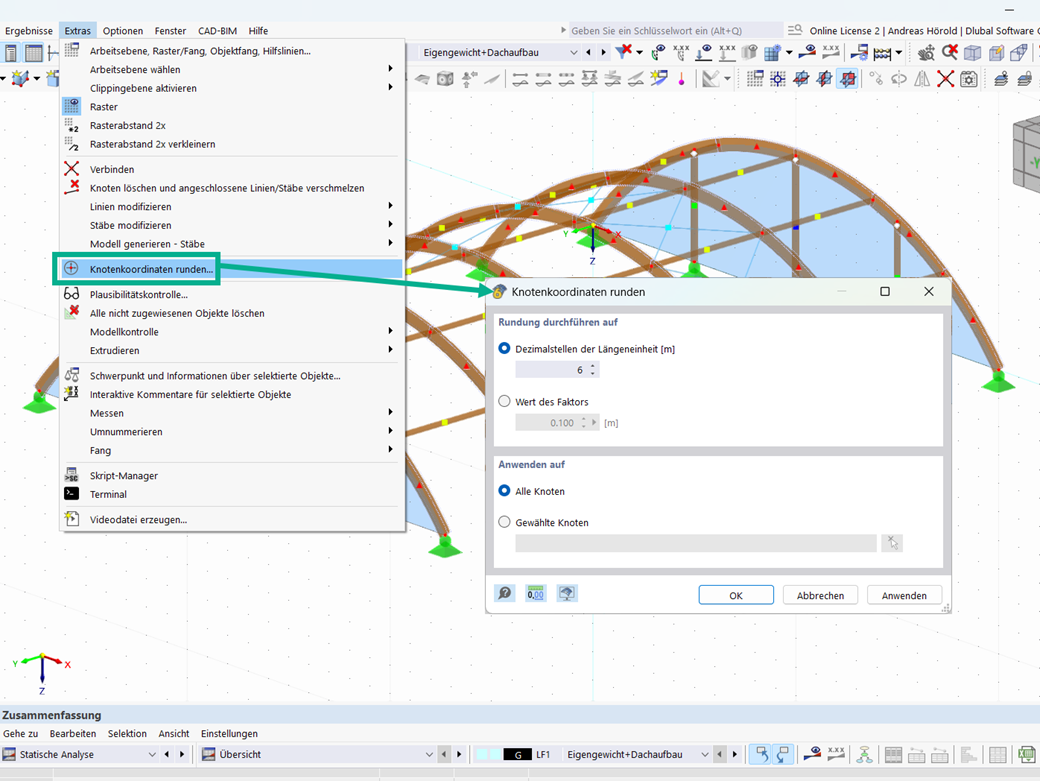Screen dimensions: 1040x781
Task: Click the search list icon beside keyword field
Action: (x=795, y=30)
